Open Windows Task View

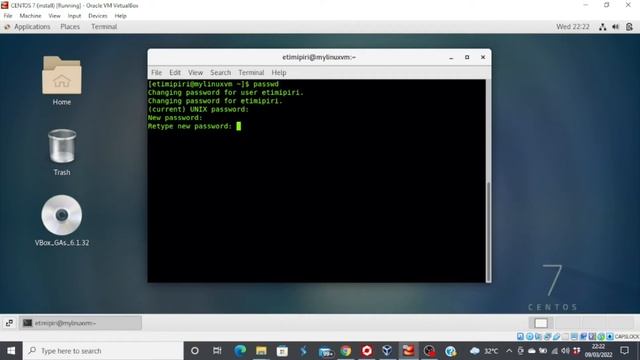click(217, 351)
